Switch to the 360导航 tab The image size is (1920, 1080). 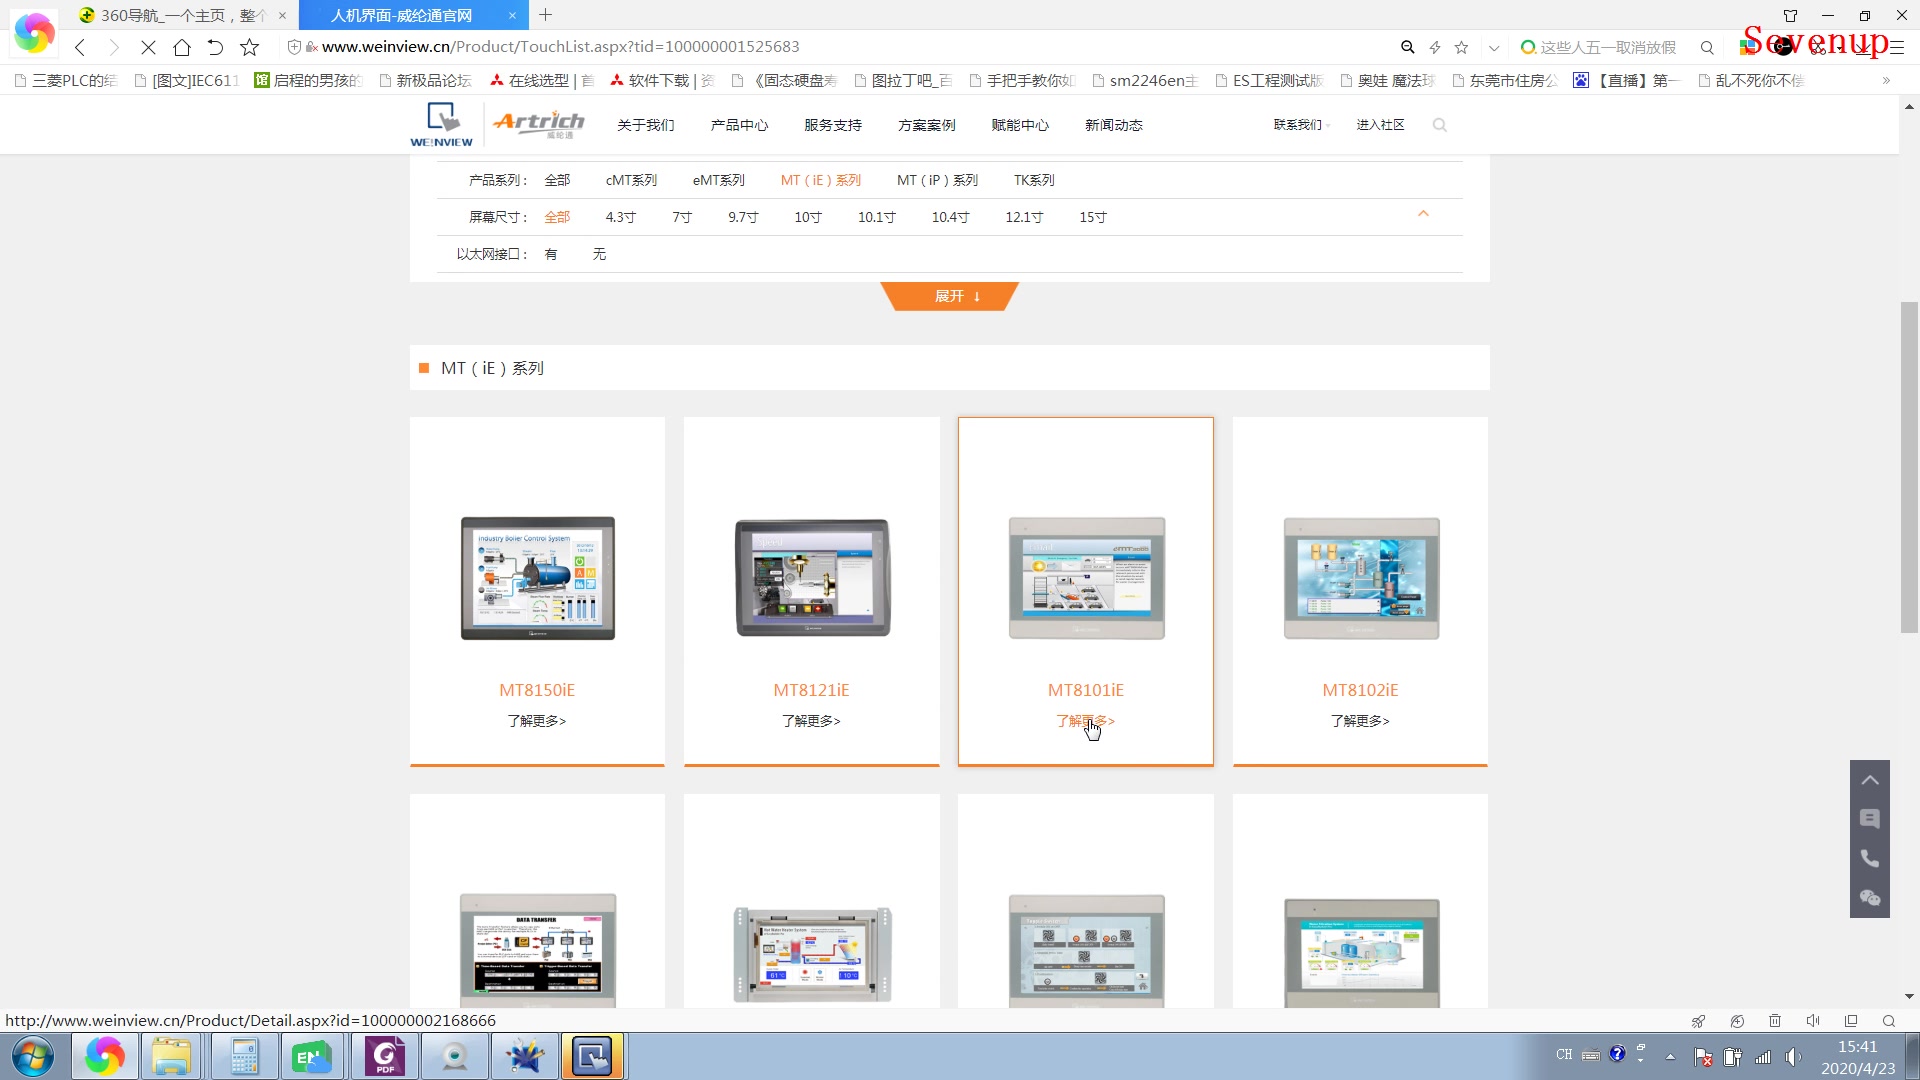pos(182,15)
